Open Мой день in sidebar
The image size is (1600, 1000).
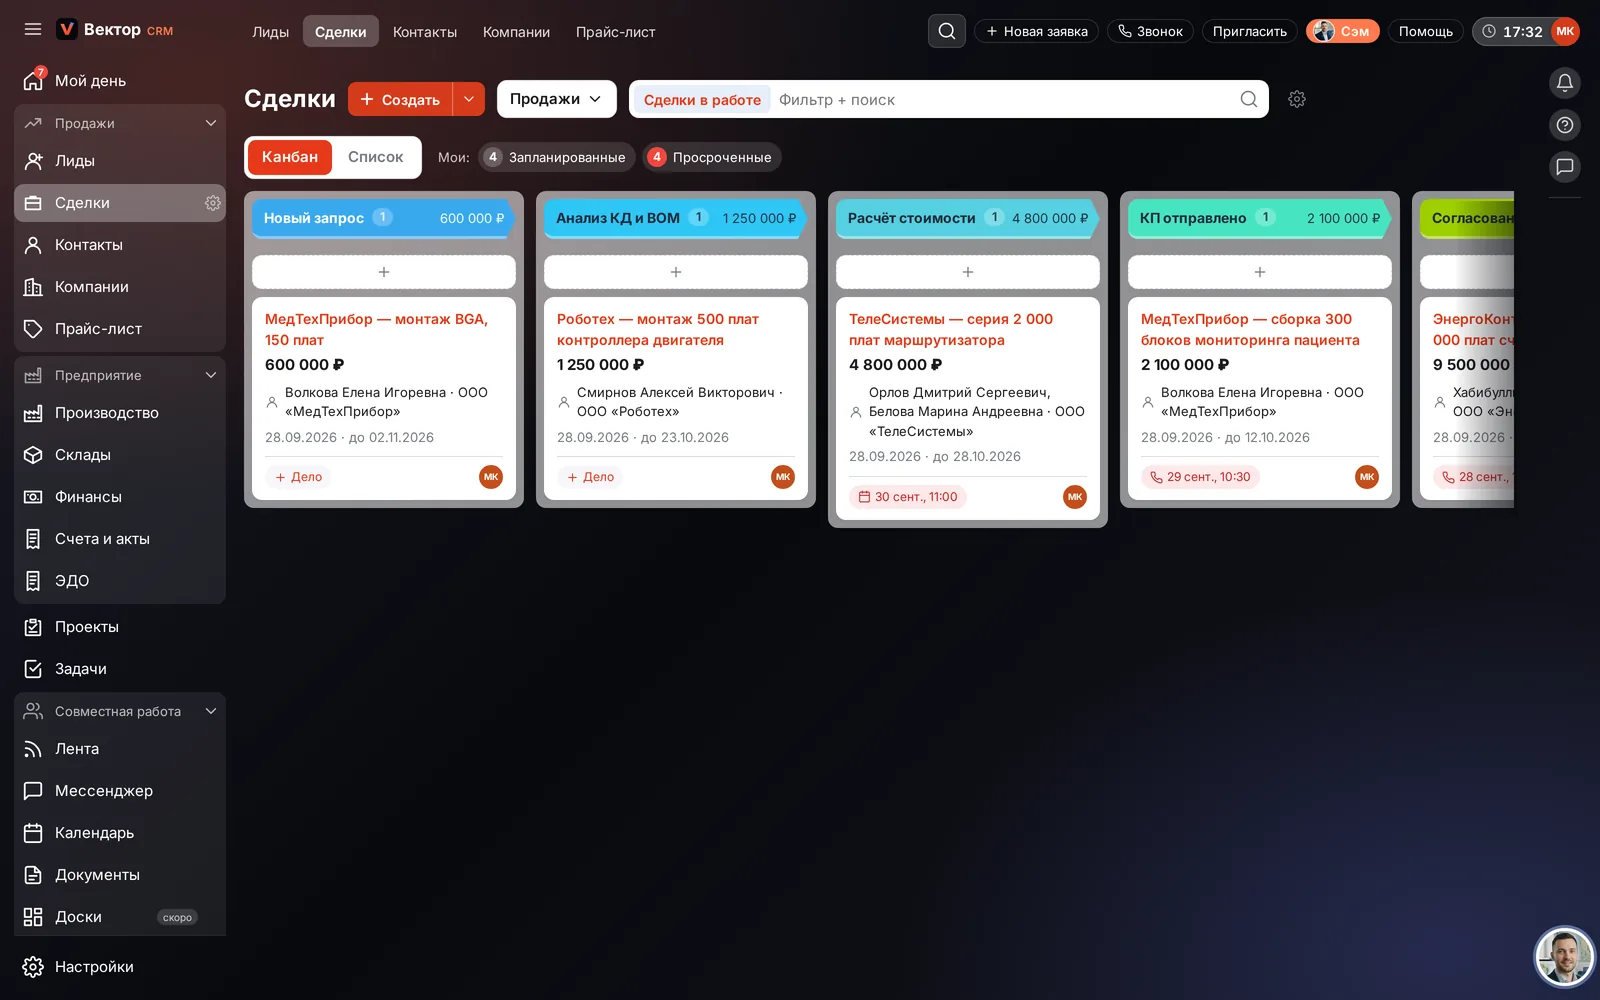[x=120, y=81]
